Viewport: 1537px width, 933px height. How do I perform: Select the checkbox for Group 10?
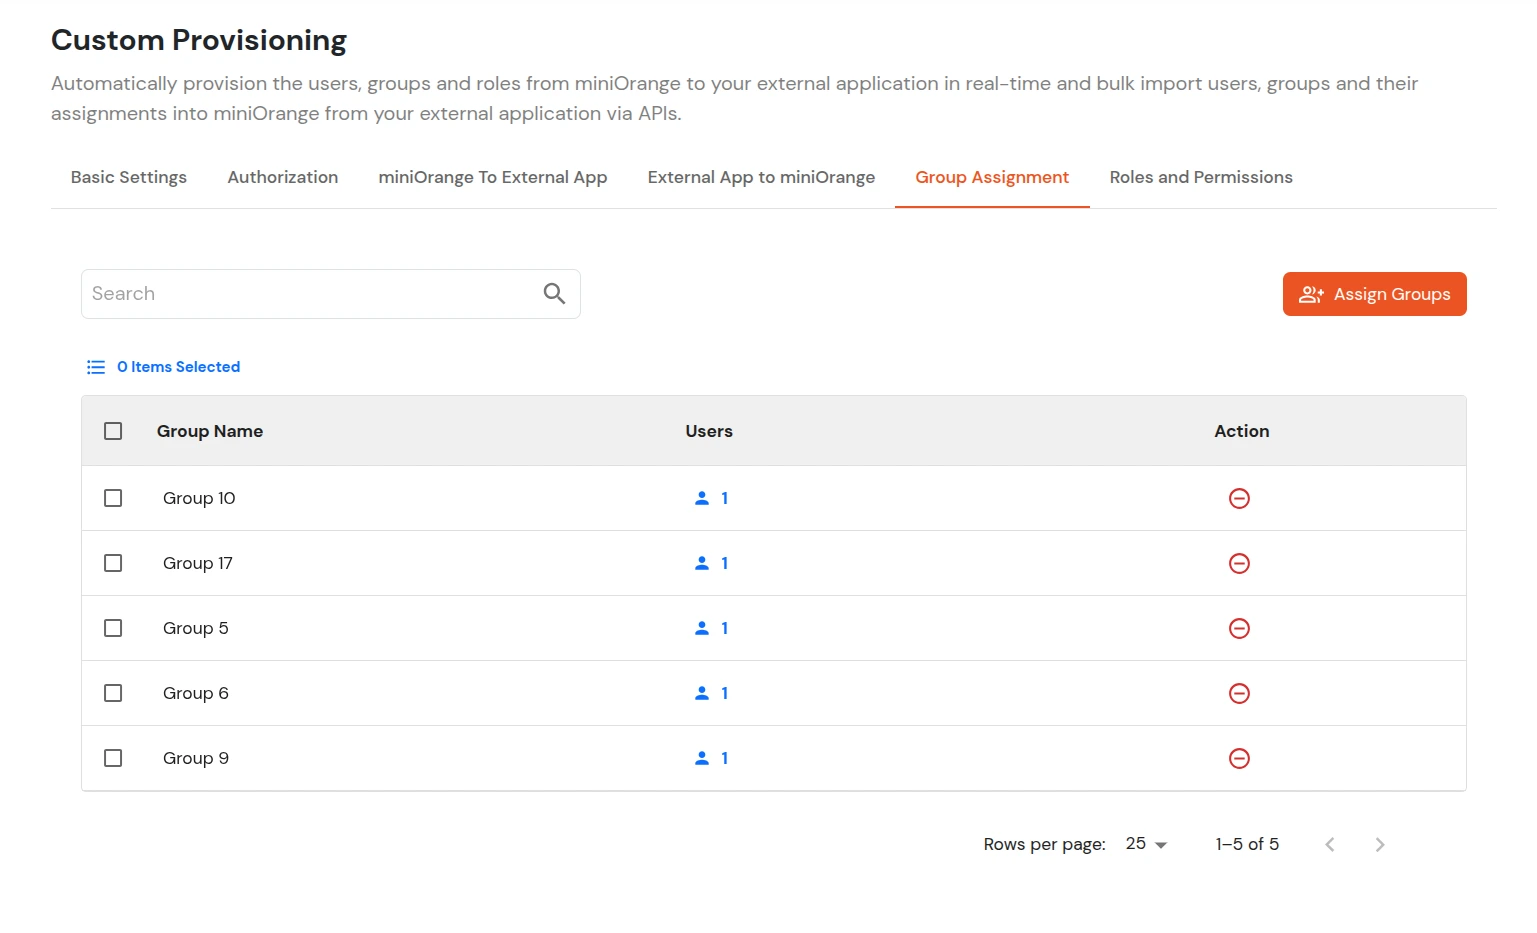coord(113,497)
